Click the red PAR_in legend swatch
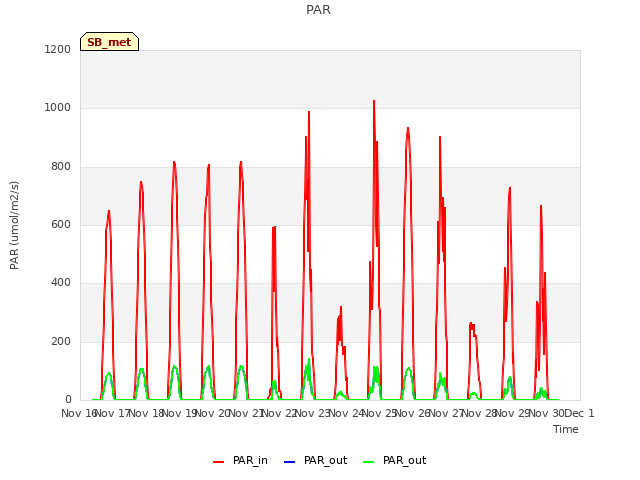The width and height of the screenshot is (640, 480). 219,462
